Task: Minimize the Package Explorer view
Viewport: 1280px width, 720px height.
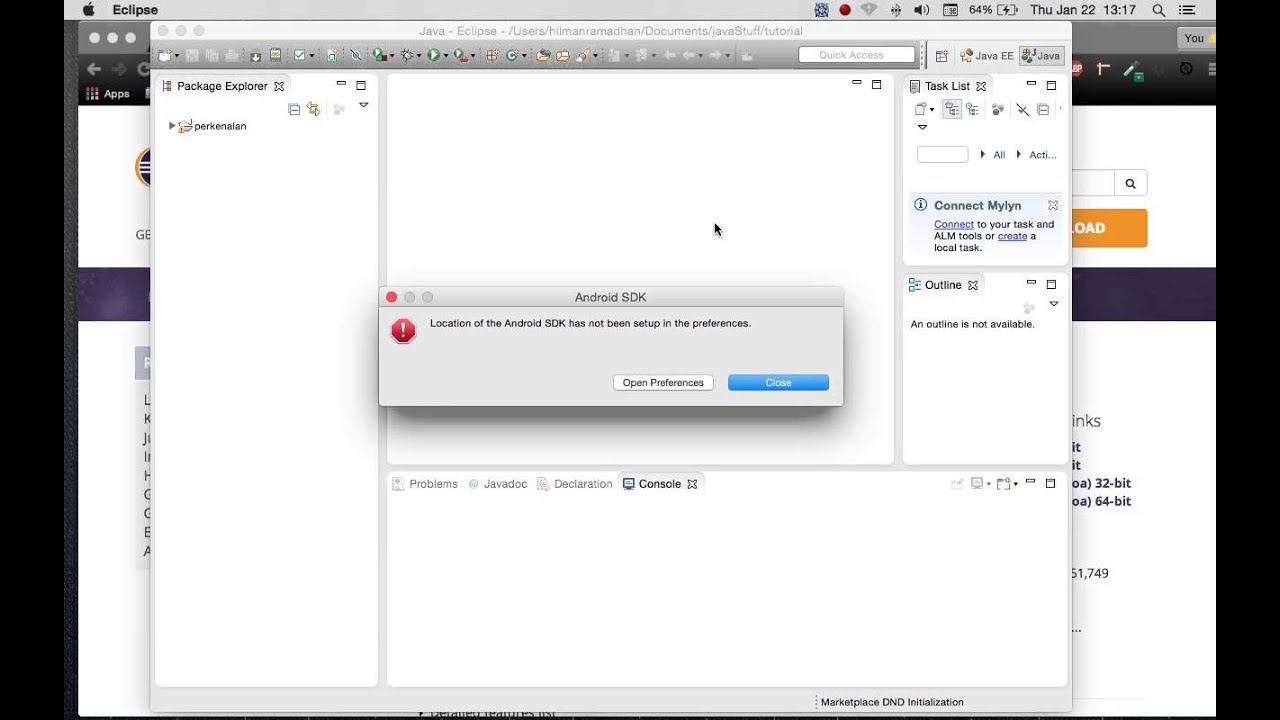Action: (341, 84)
